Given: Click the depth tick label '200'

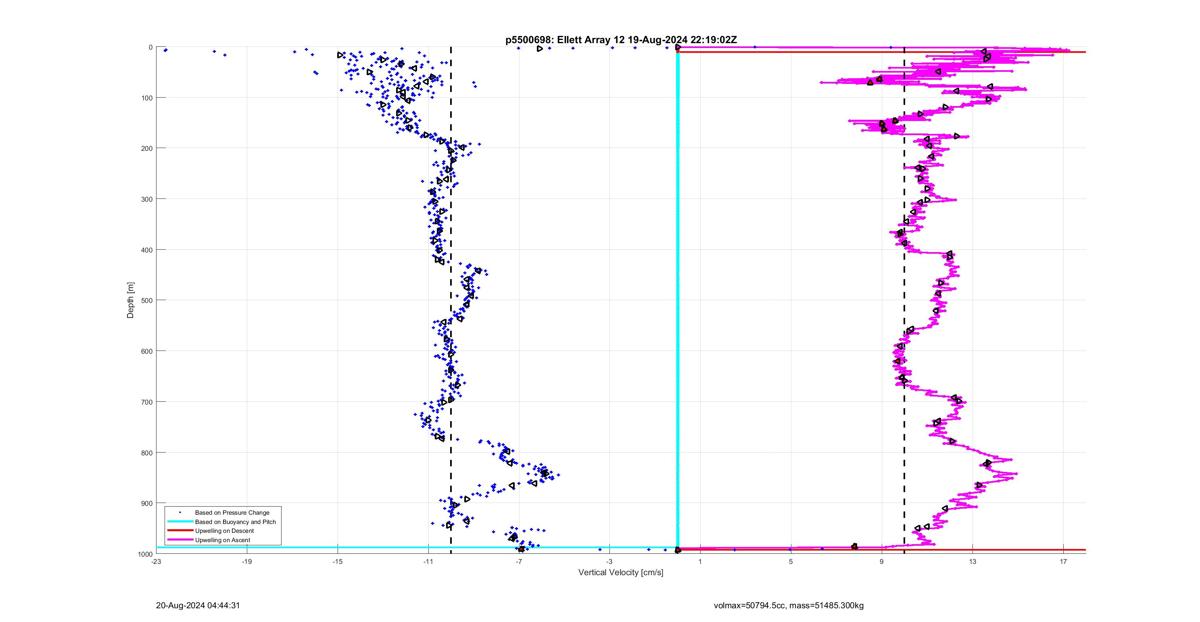Looking at the screenshot, I should click(x=146, y=148).
